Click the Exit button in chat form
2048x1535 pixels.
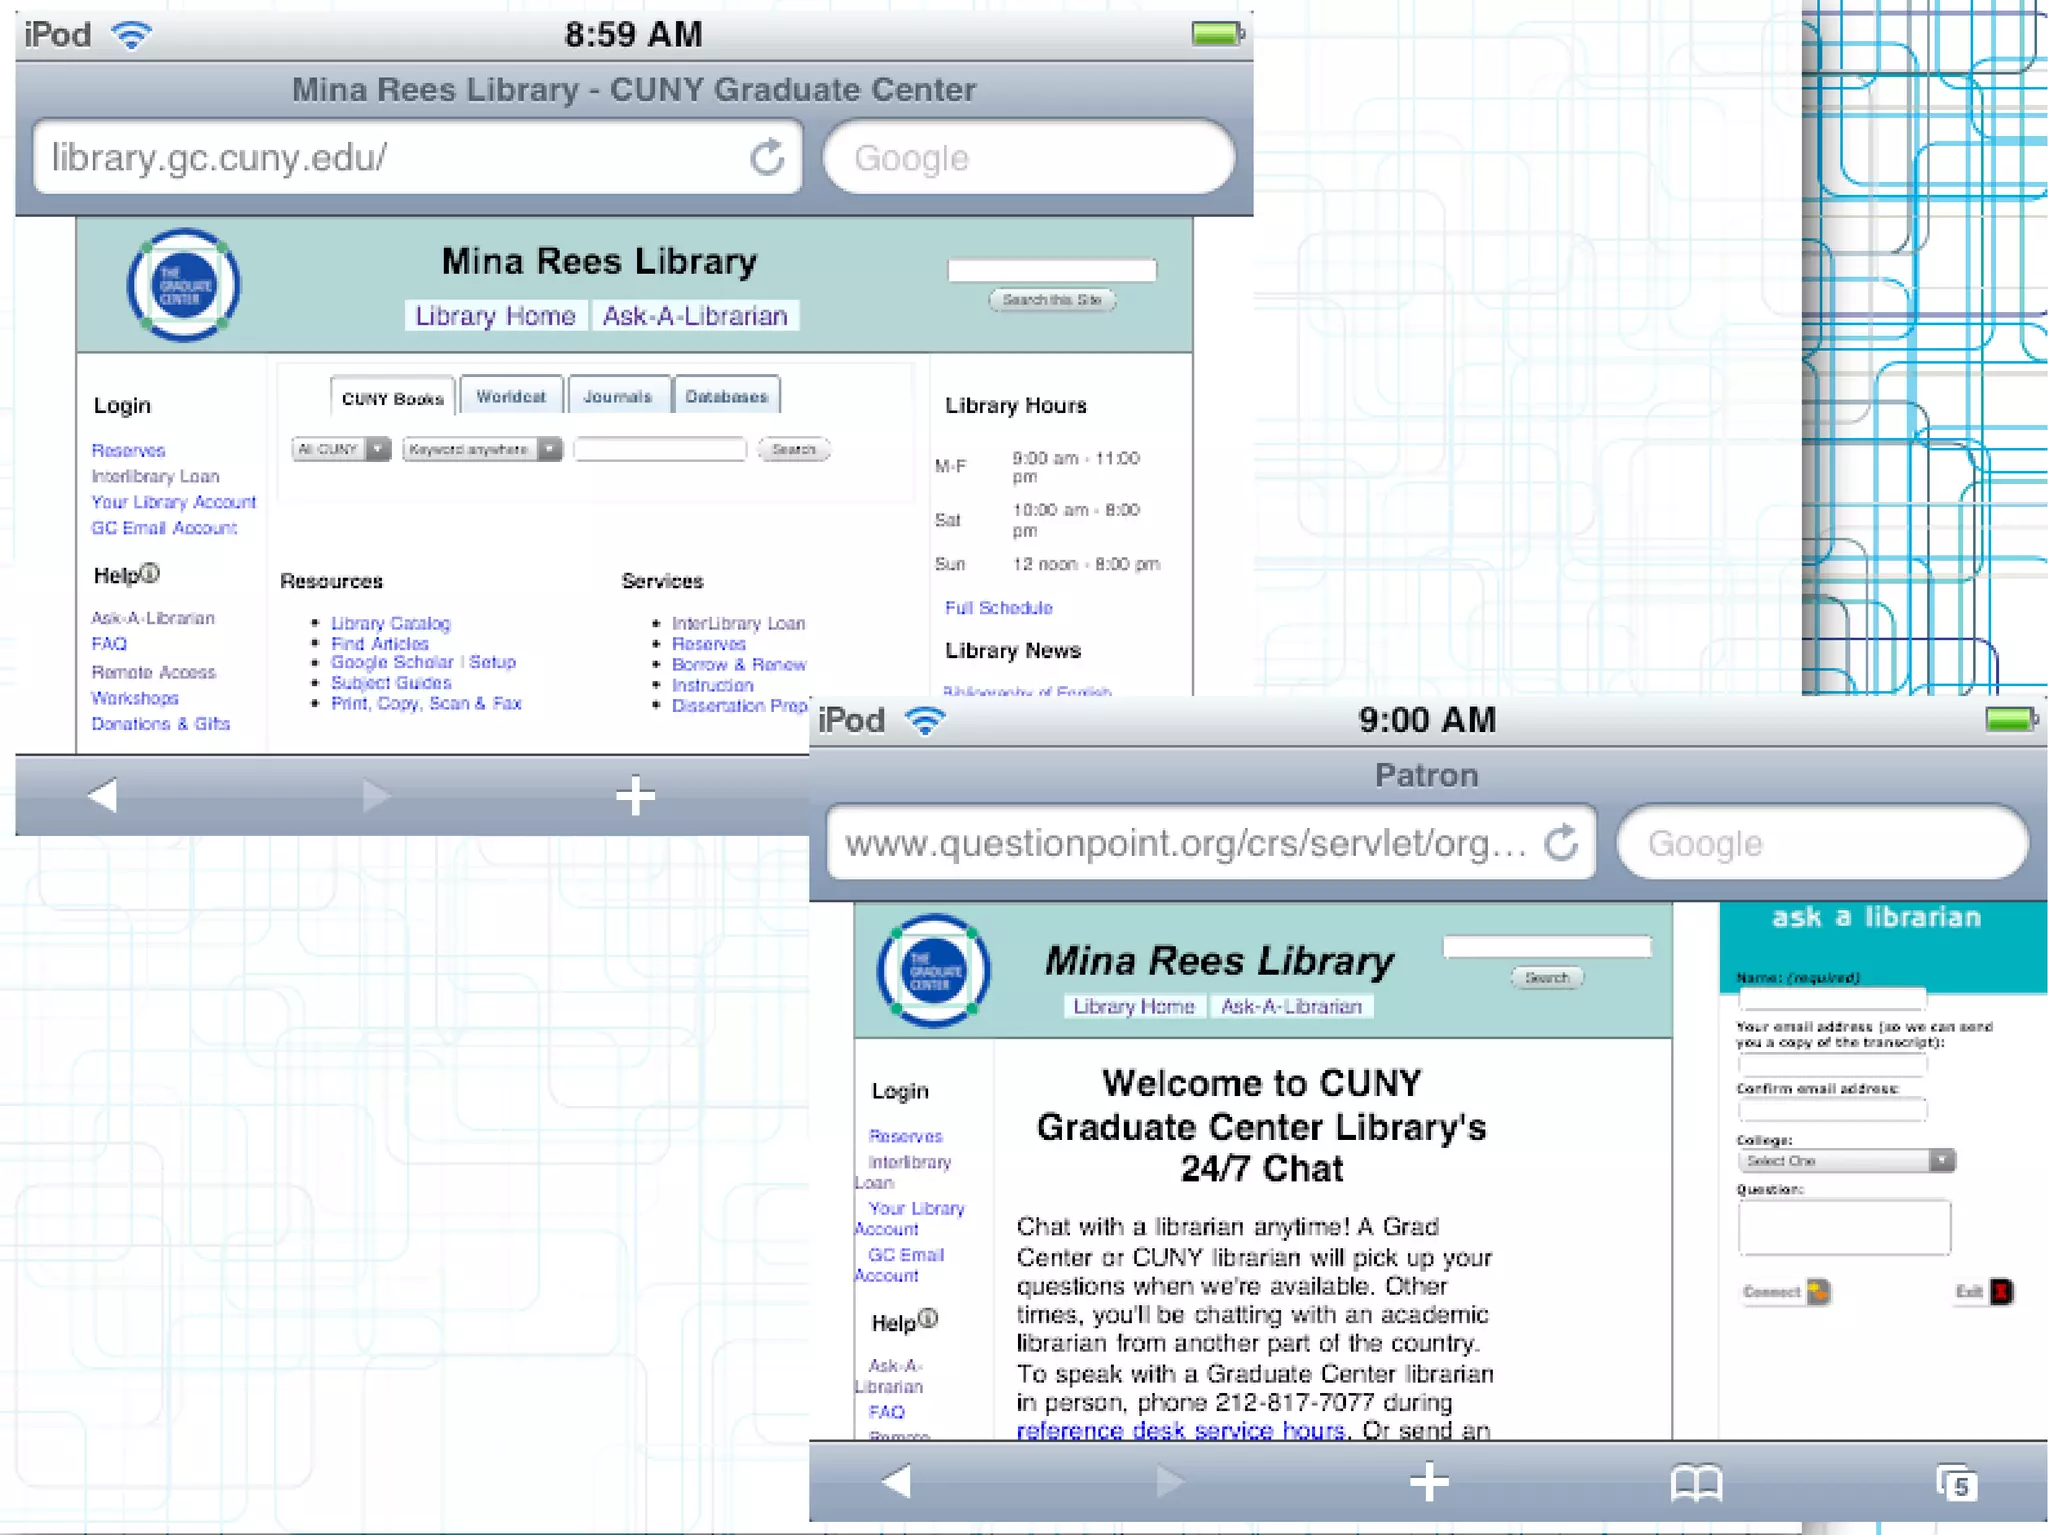(x=1983, y=1292)
